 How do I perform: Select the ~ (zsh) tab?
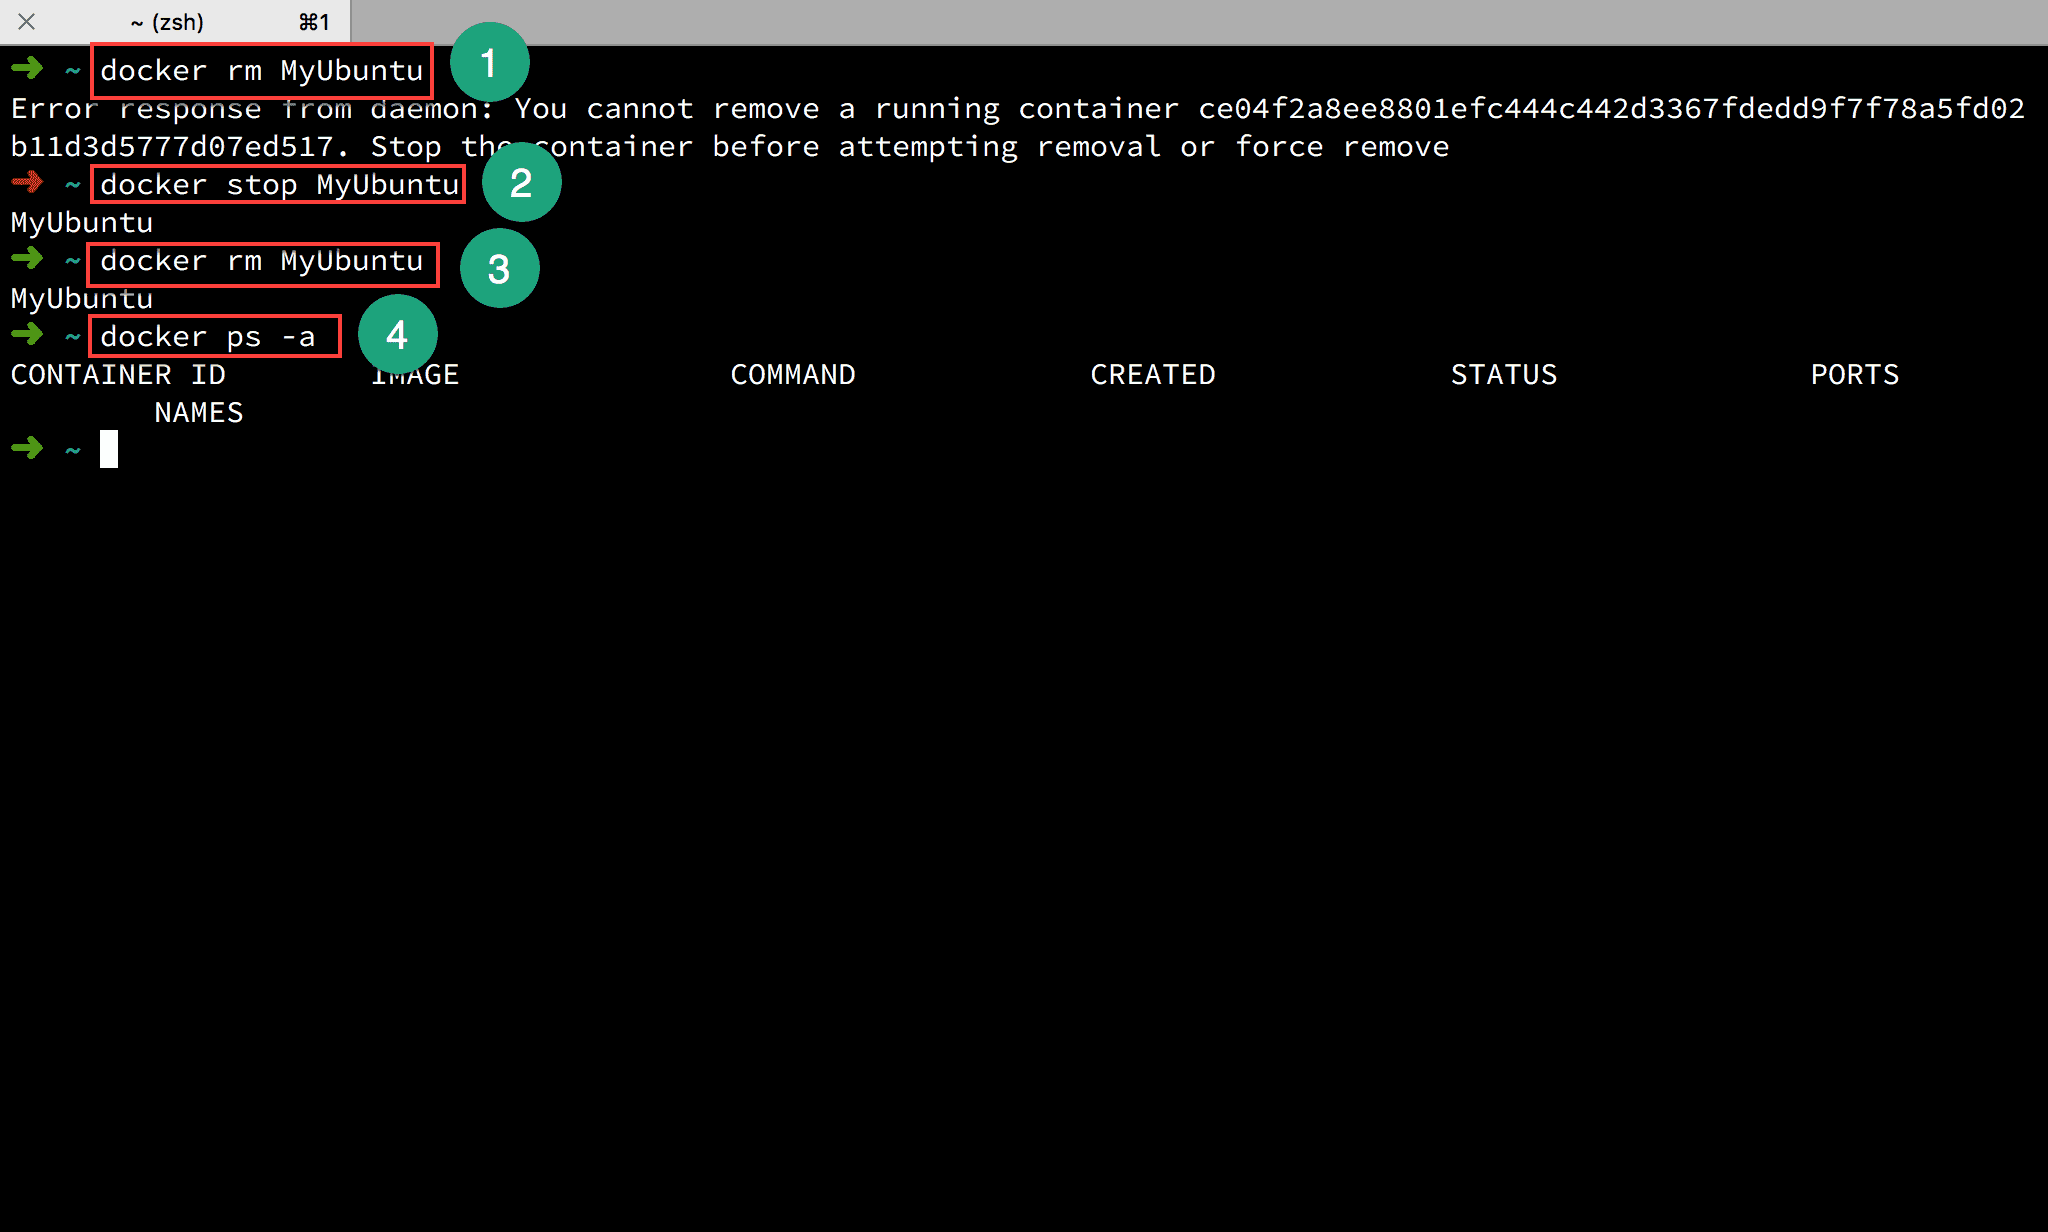pos(175,22)
